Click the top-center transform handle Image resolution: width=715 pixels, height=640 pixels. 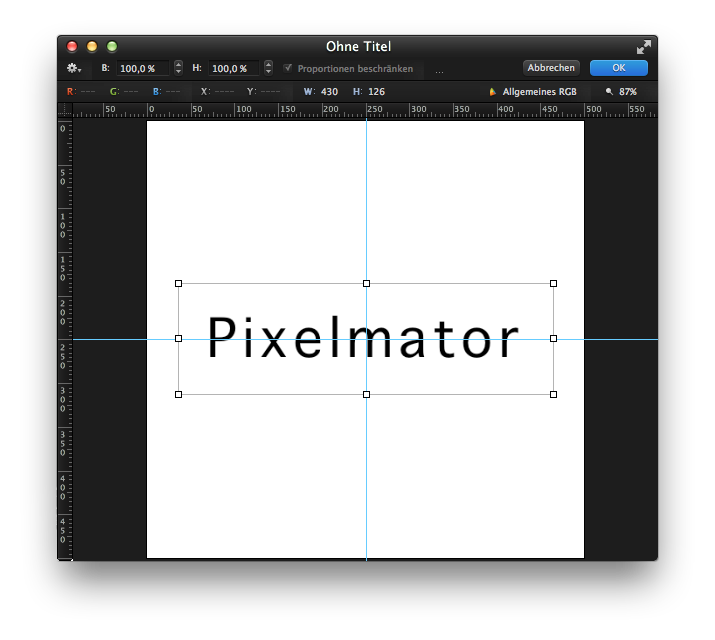click(366, 284)
